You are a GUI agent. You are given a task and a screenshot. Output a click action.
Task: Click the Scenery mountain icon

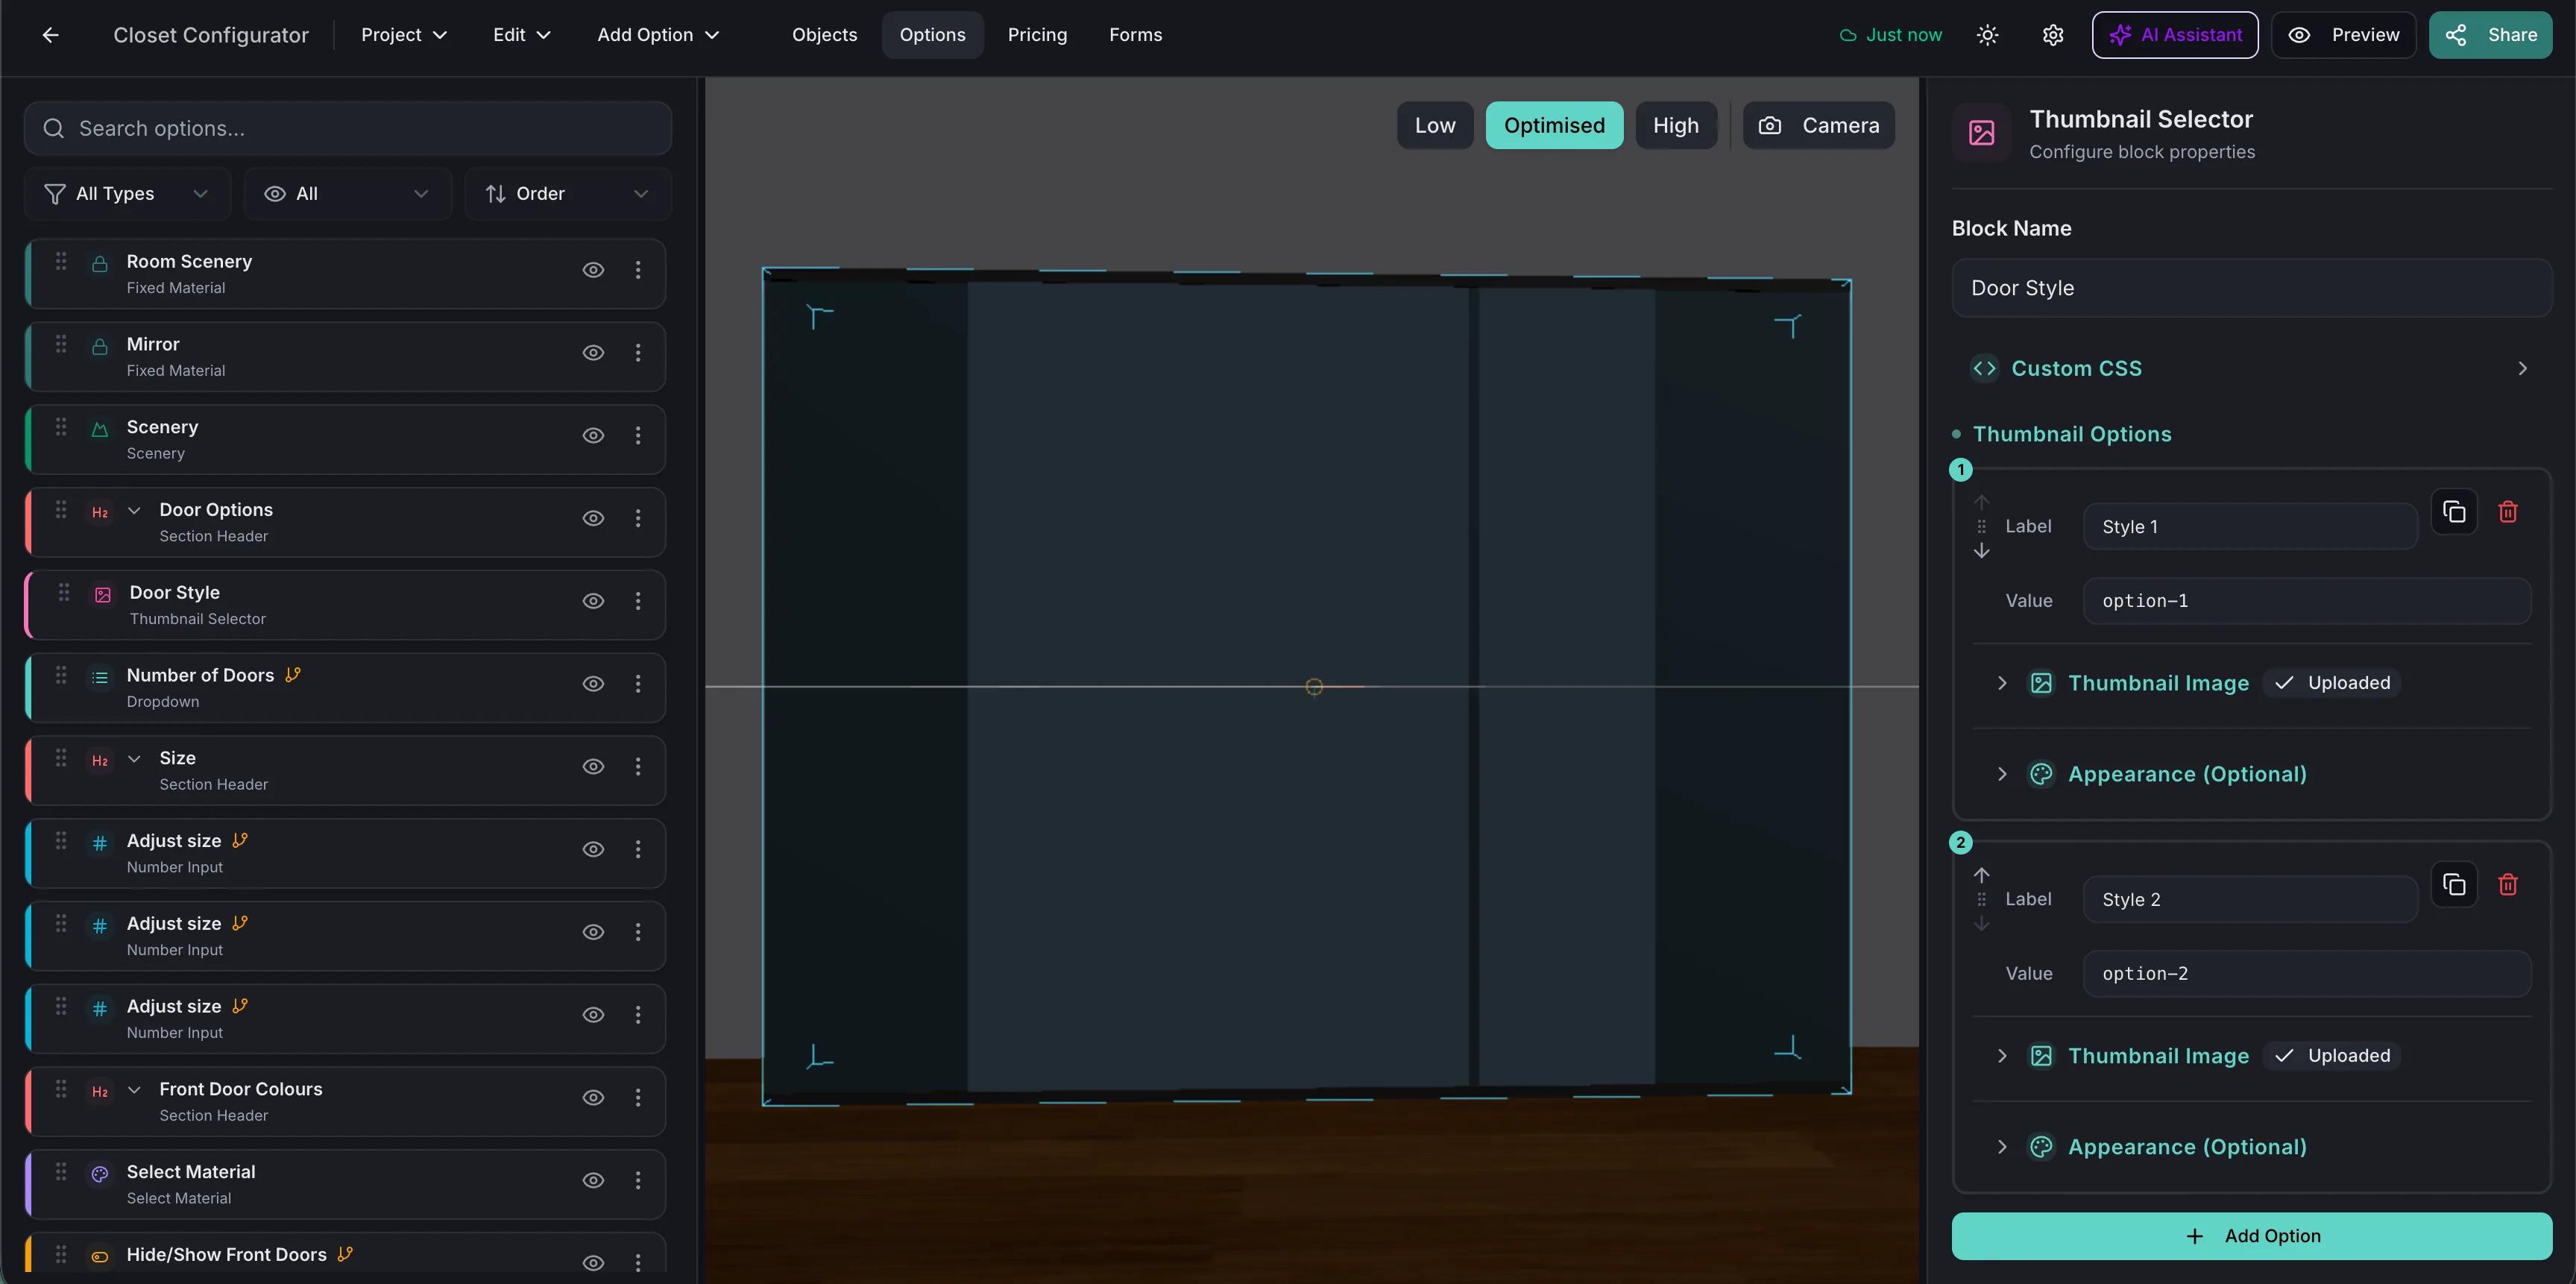click(100, 430)
